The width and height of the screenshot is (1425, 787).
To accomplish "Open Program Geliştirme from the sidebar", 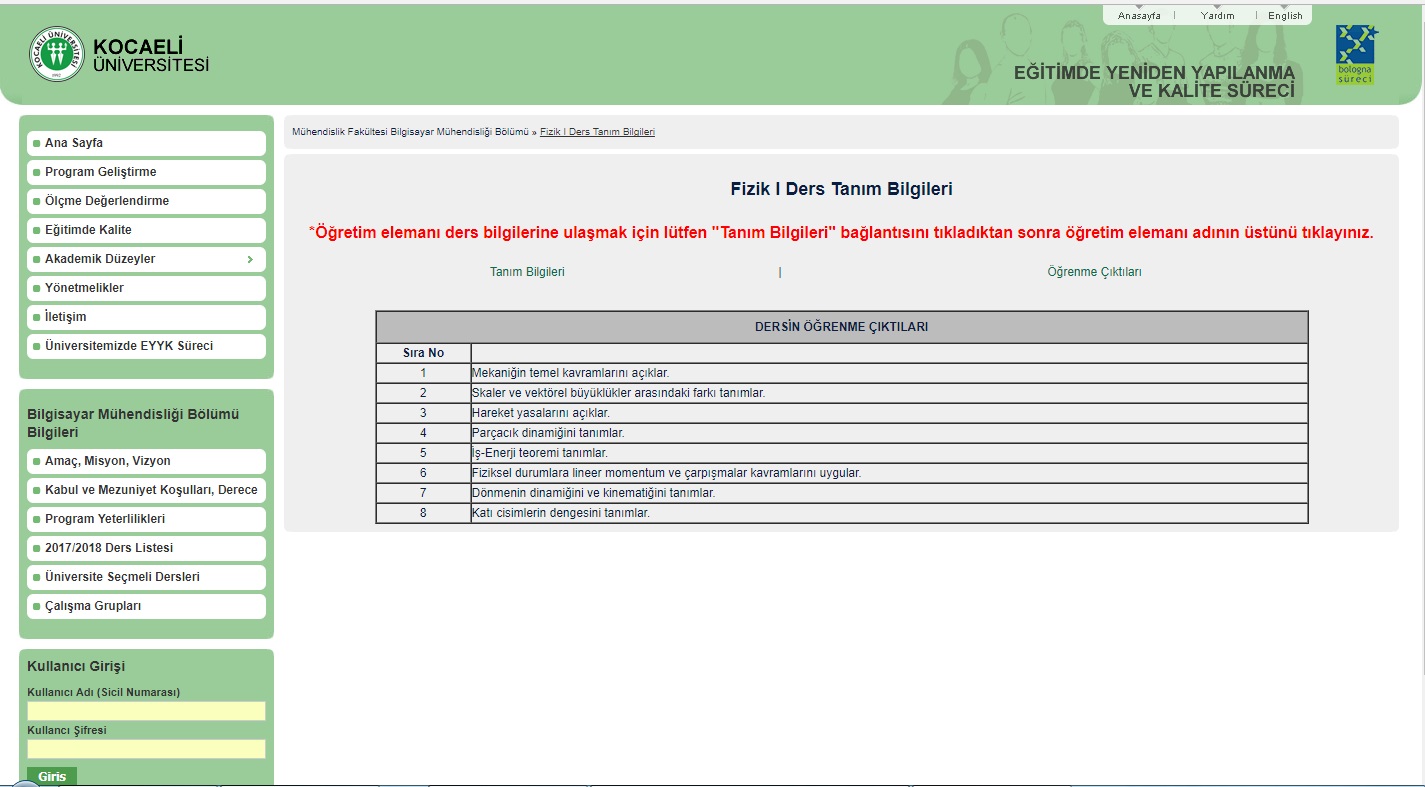I will pos(100,172).
